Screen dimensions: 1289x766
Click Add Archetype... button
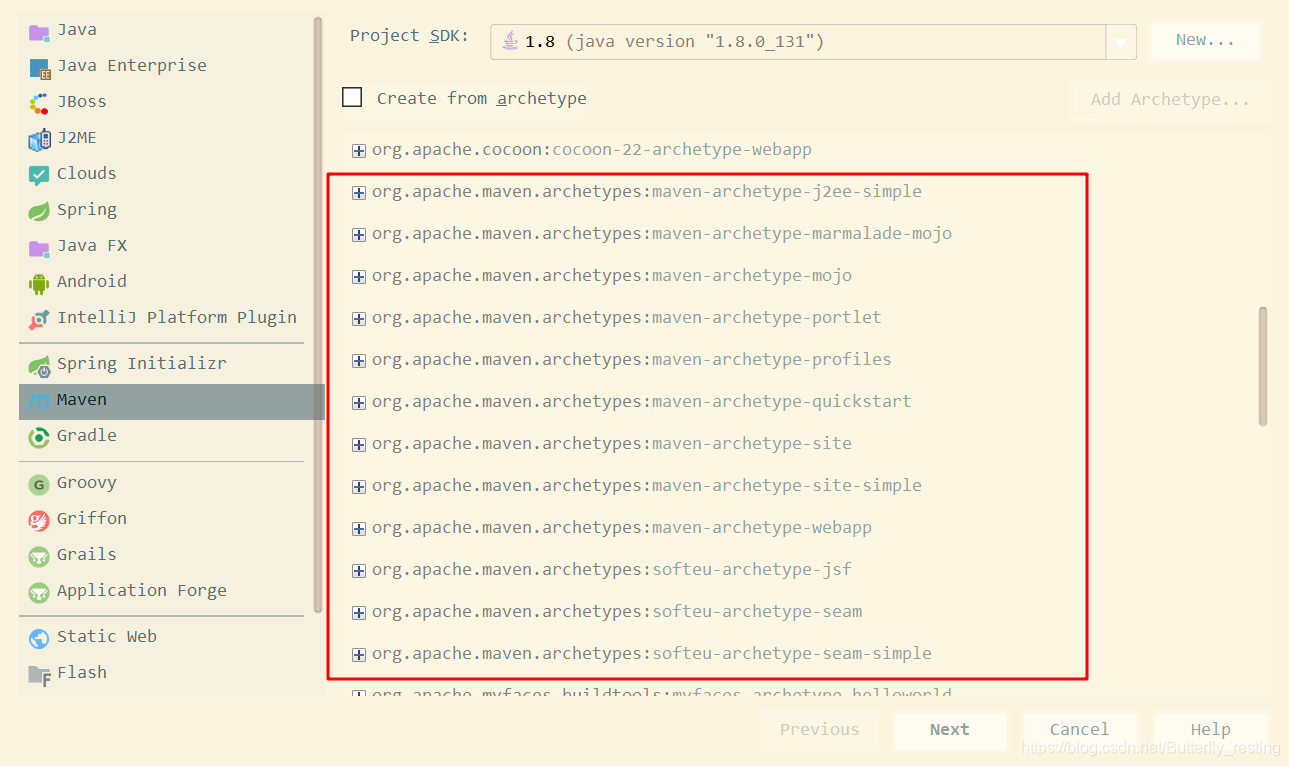[1170, 100]
